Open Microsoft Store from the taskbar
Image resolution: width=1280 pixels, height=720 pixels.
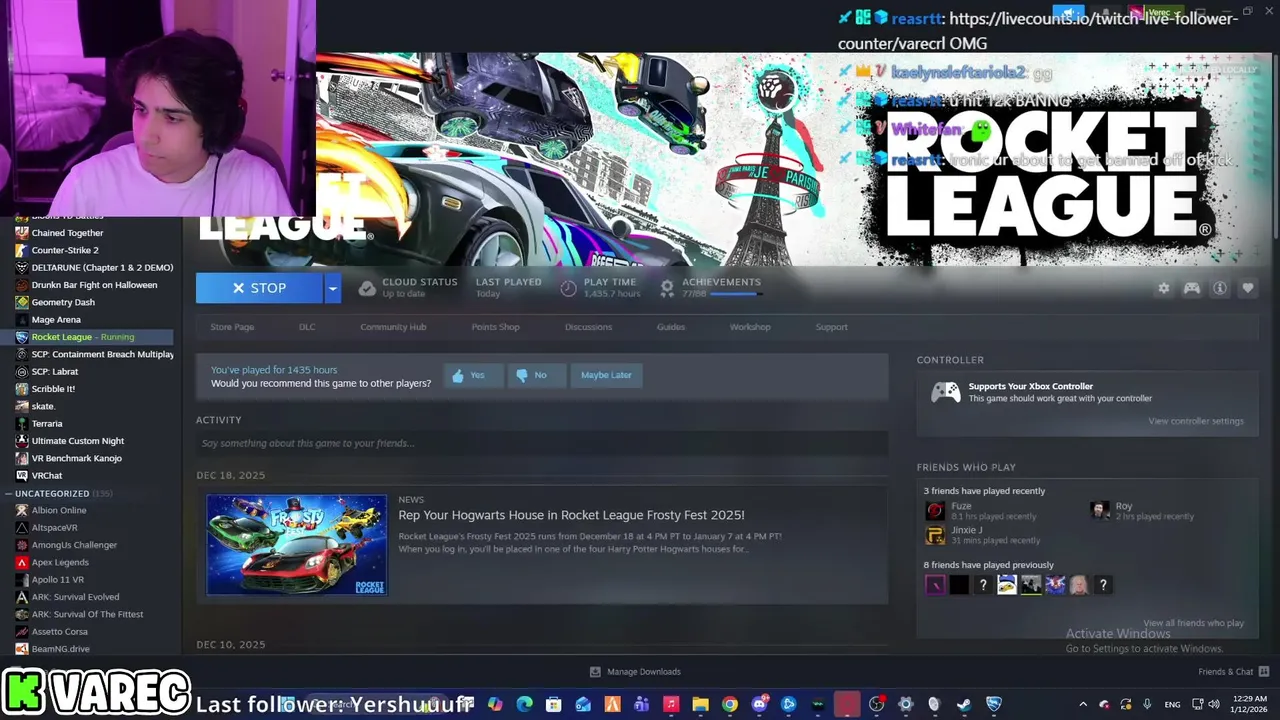(553, 704)
